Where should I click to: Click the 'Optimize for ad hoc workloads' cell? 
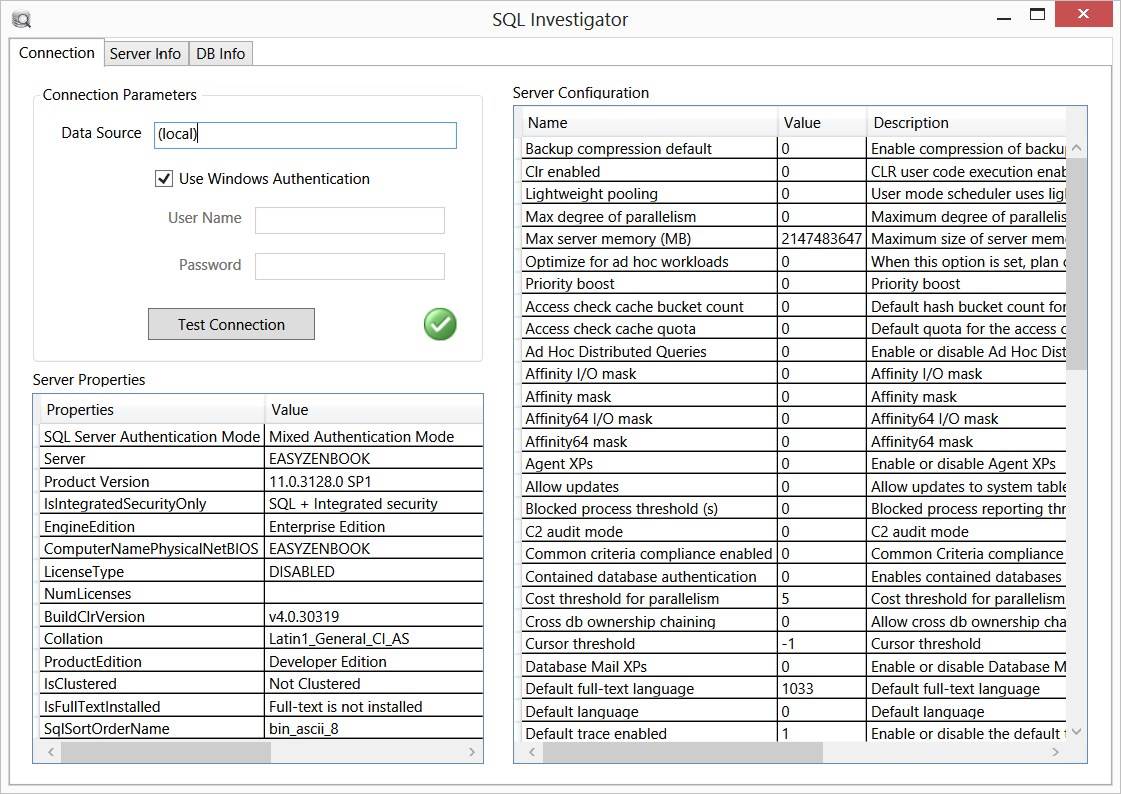pyautogui.click(x=649, y=262)
